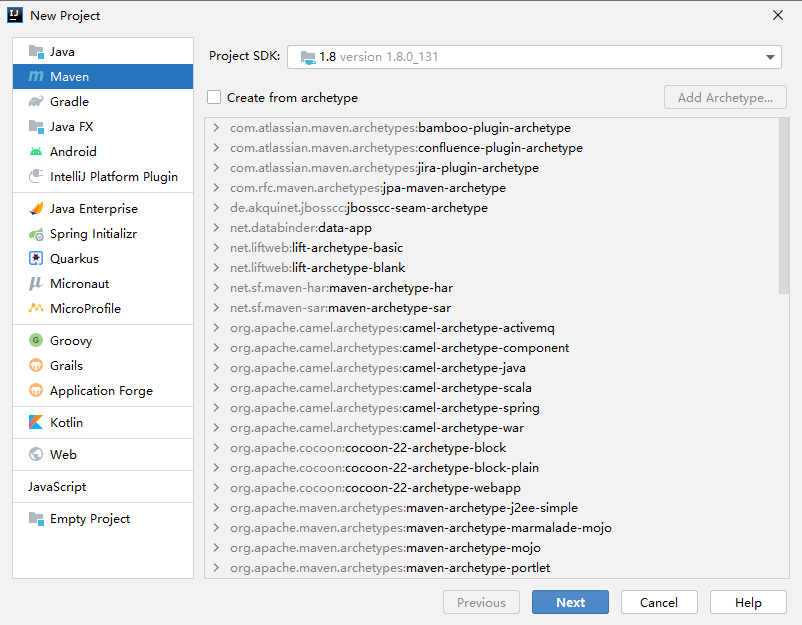
Task: Select cocoon-22-archetype-block row
Action: [492, 448]
